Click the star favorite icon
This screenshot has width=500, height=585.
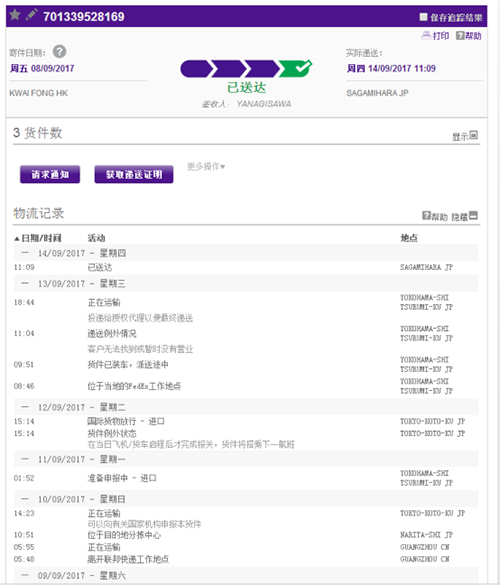pyautogui.click(x=15, y=15)
